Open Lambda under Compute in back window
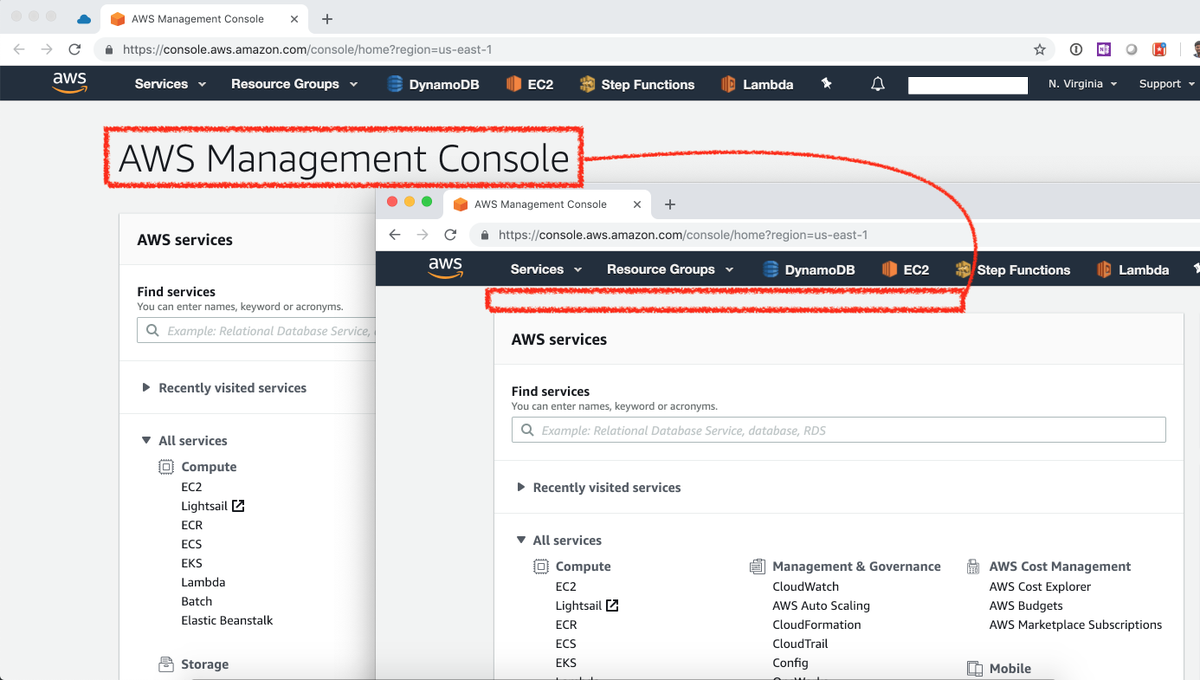Image resolution: width=1200 pixels, height=680 pixels. (x=203, y=582)
